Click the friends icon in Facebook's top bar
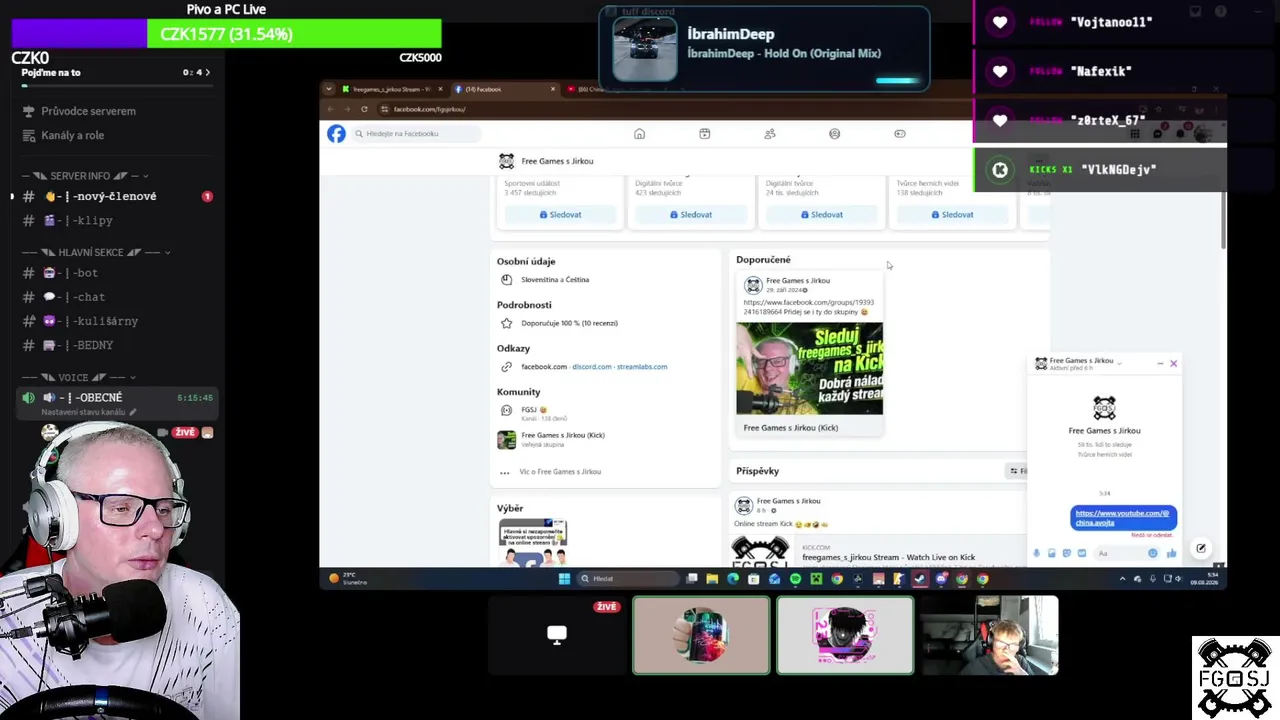The height and width of the screenshot is (720, 1280). point(769,134)
